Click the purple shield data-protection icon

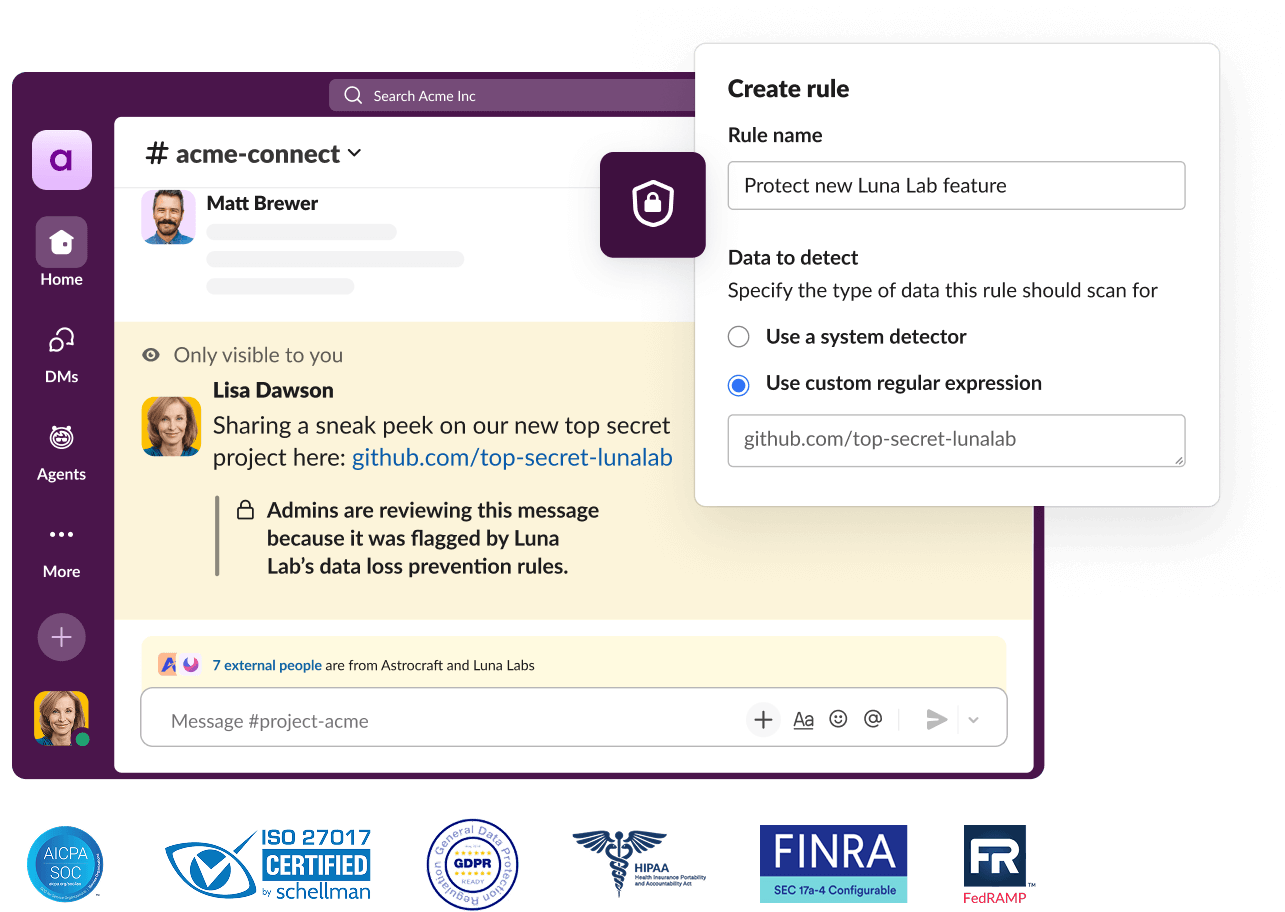click(x=652, y=204)
